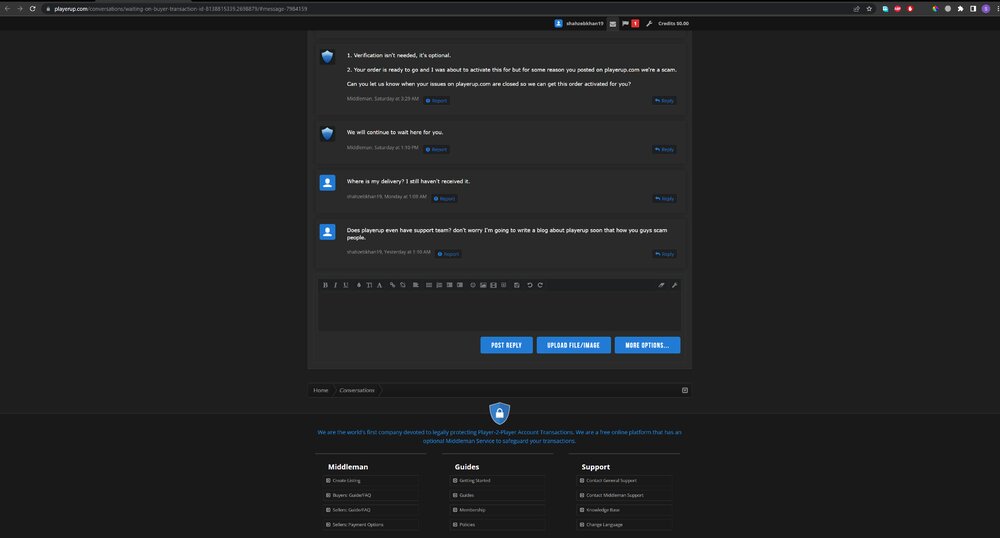Reply to the 'Verification isn't needed' message

[665, 101]
